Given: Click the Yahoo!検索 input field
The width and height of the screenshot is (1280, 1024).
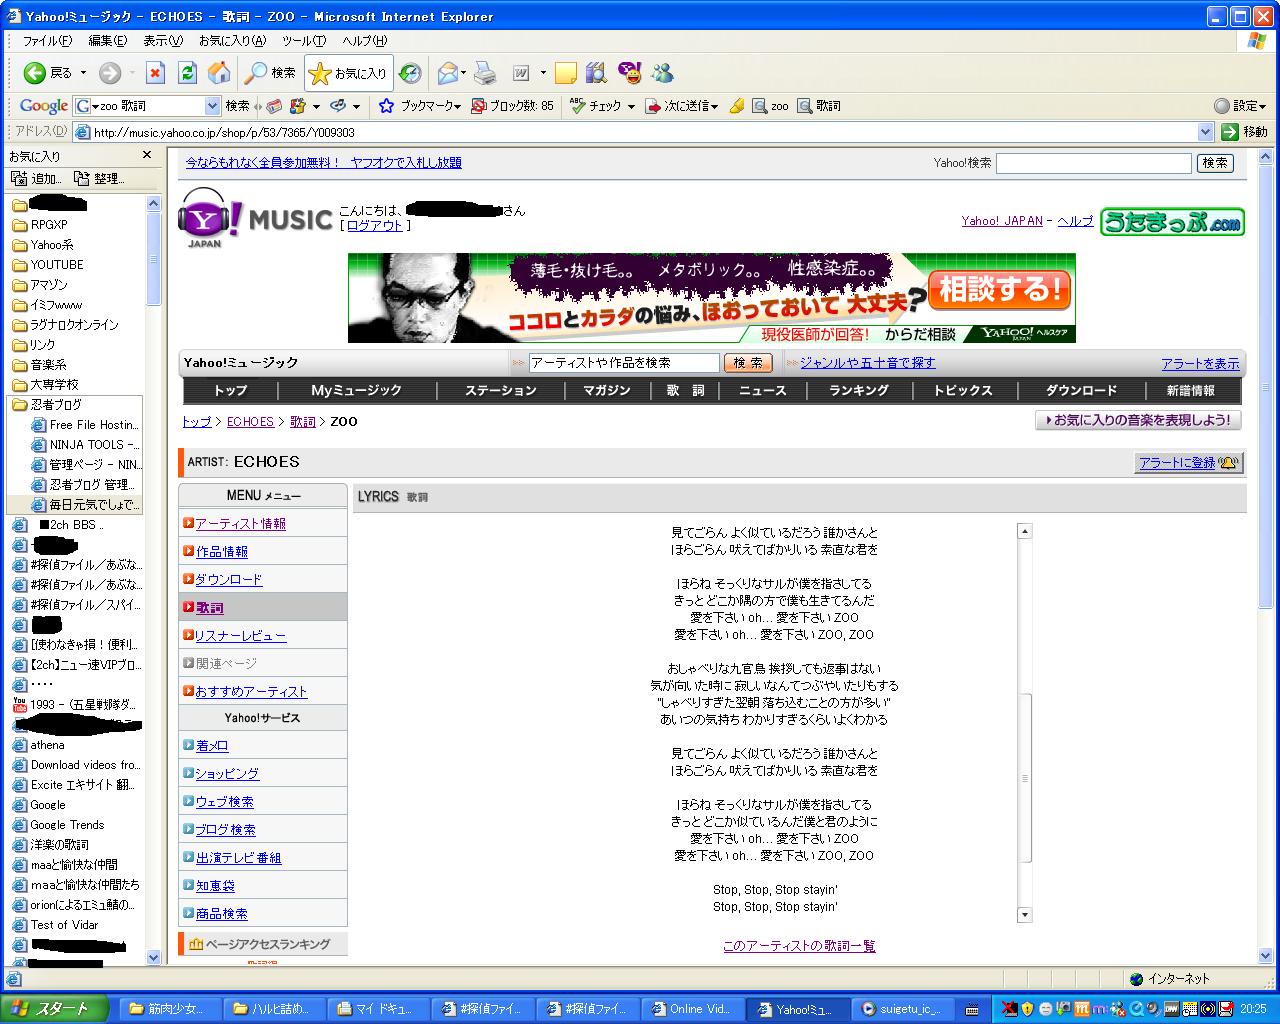Looking at the screenshot, I should tap(1094, 163).
